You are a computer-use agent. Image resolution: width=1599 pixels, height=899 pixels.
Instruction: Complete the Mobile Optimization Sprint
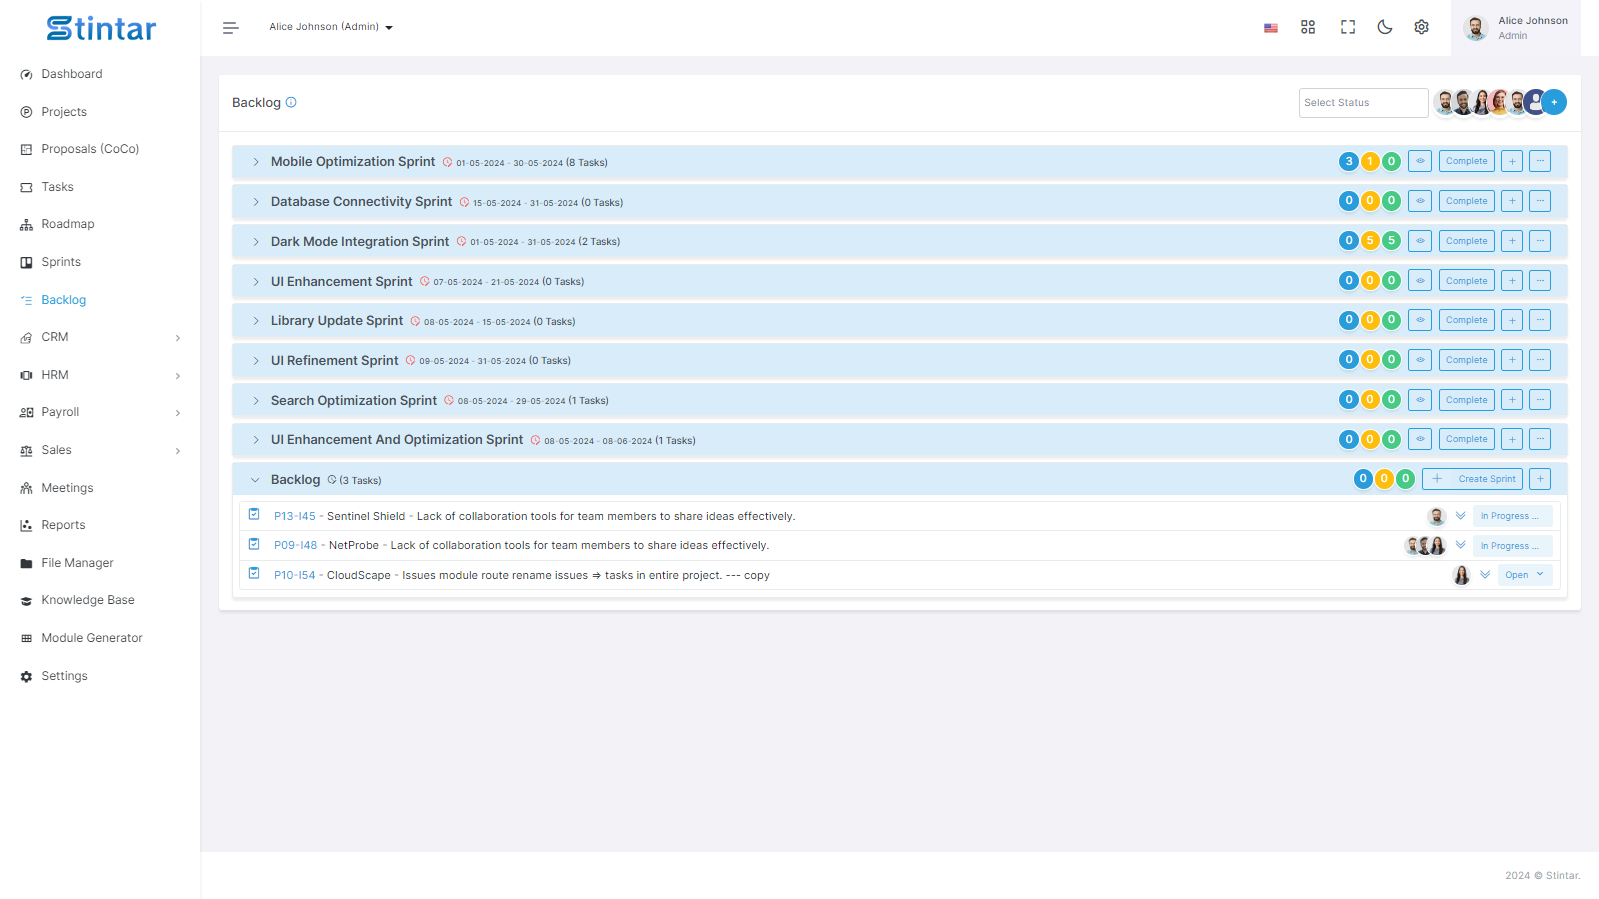(x=1466, y=161)
